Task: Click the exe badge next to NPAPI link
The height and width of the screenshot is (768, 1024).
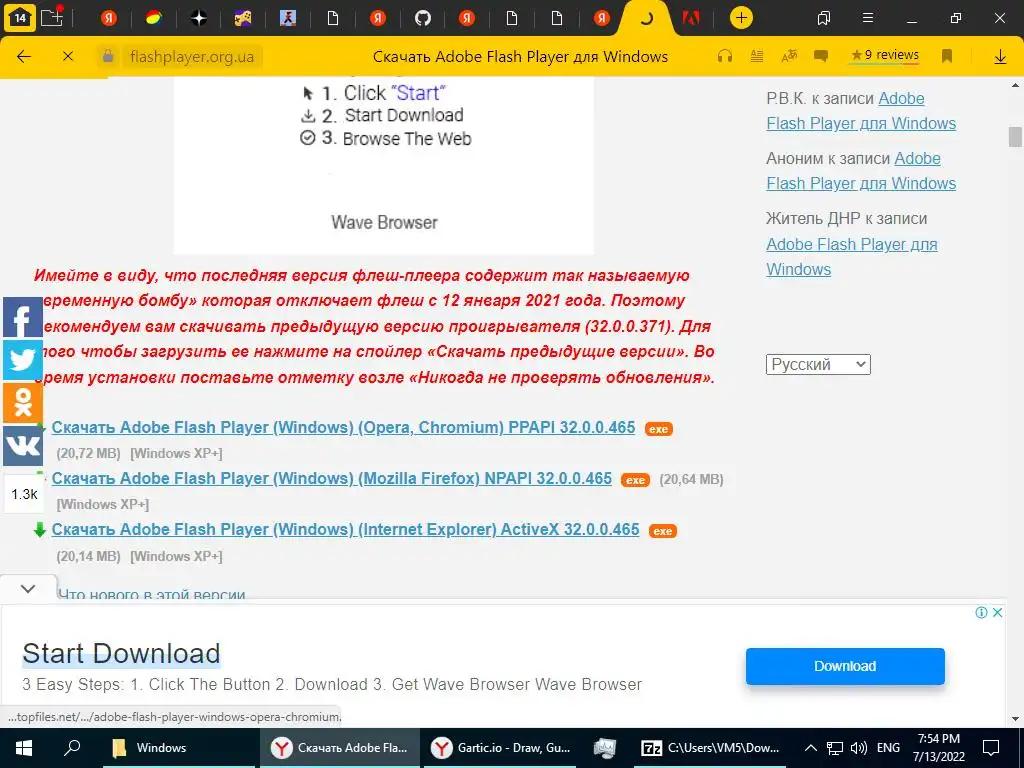Action: [635, 480]
